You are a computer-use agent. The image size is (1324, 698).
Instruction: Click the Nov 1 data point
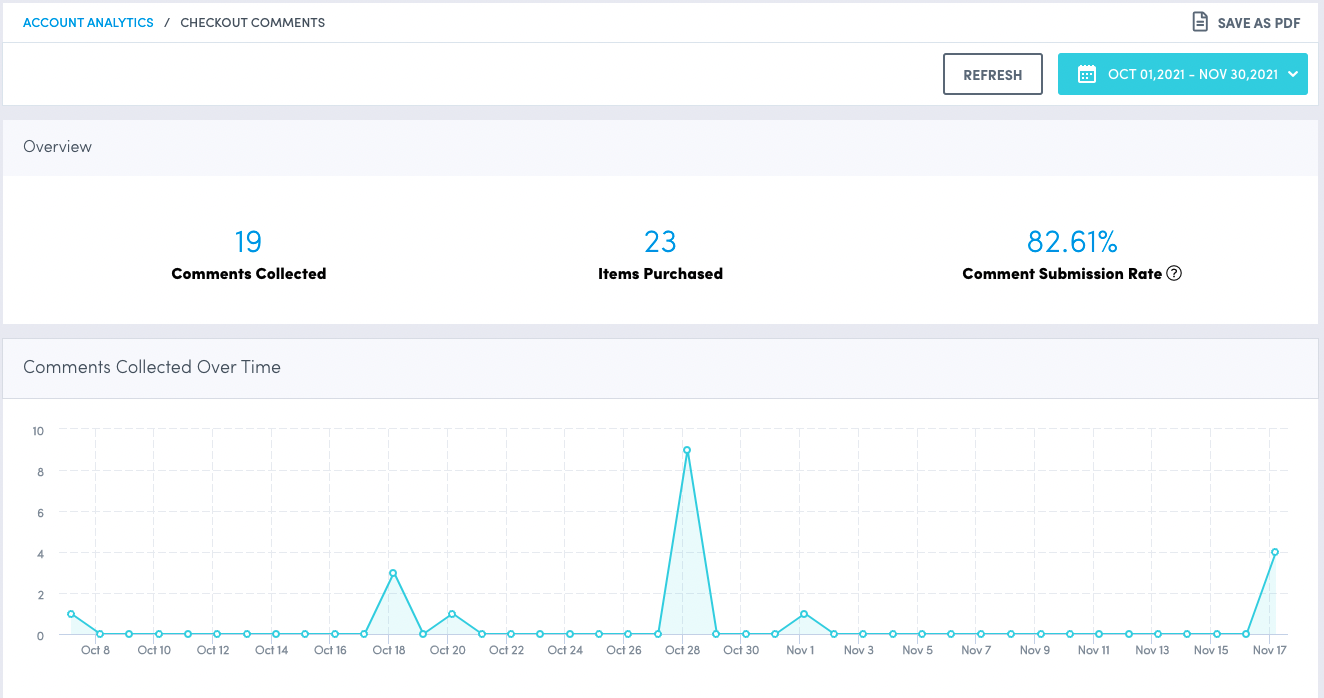pyautogui.click(x=804, y=614)
